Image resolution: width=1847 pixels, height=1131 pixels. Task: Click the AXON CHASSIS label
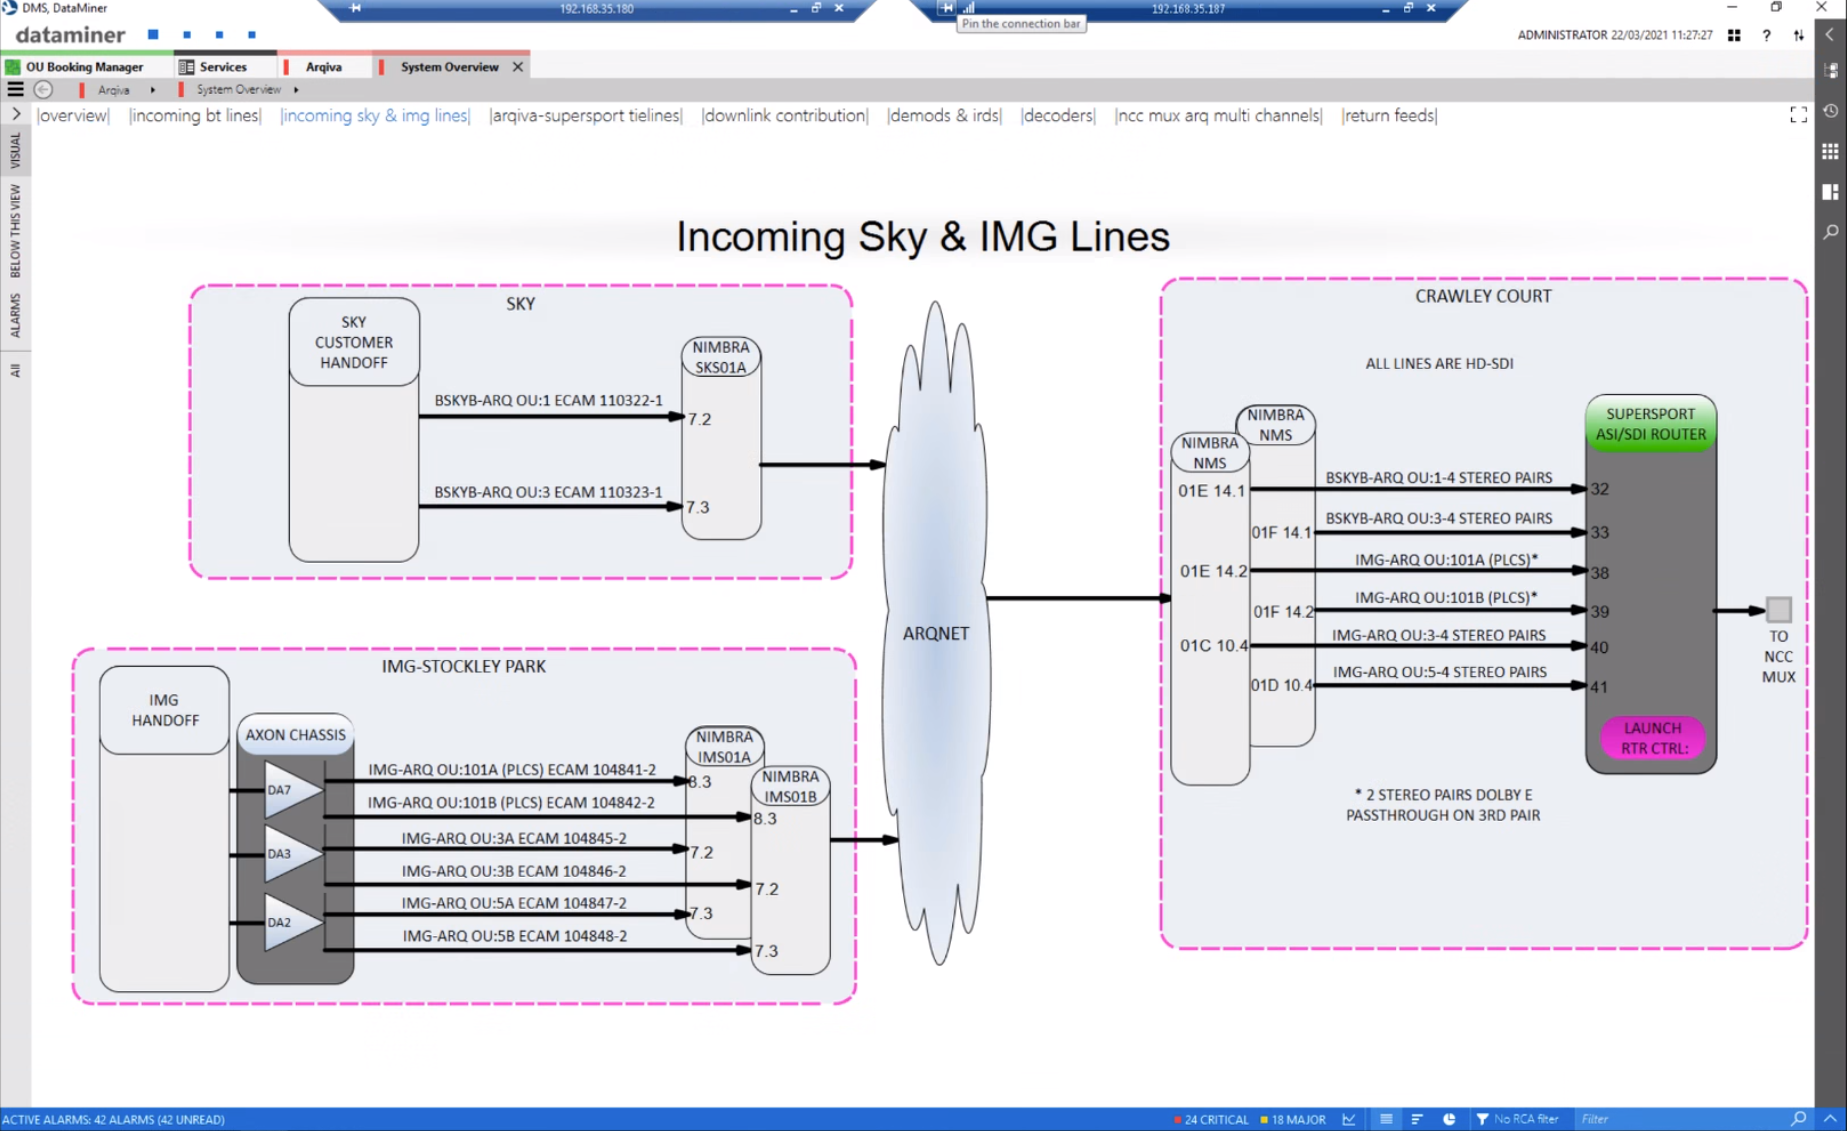pos(295,734)
